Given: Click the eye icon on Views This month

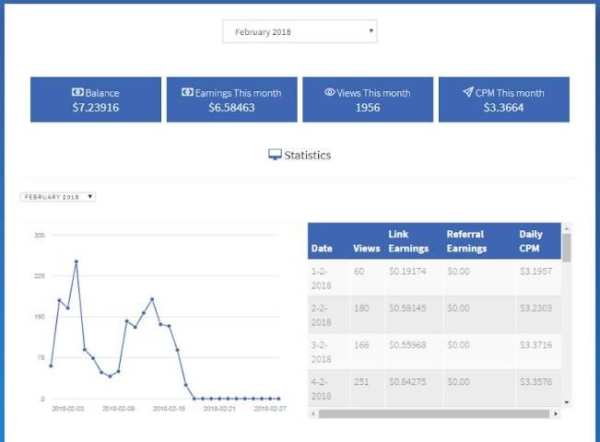Looking at the screenshot, I should coord(329,92).
